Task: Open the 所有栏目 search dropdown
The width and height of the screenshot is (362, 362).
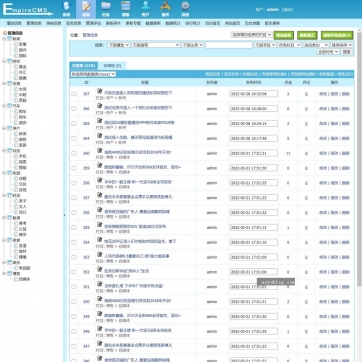Action: [289, 45]
